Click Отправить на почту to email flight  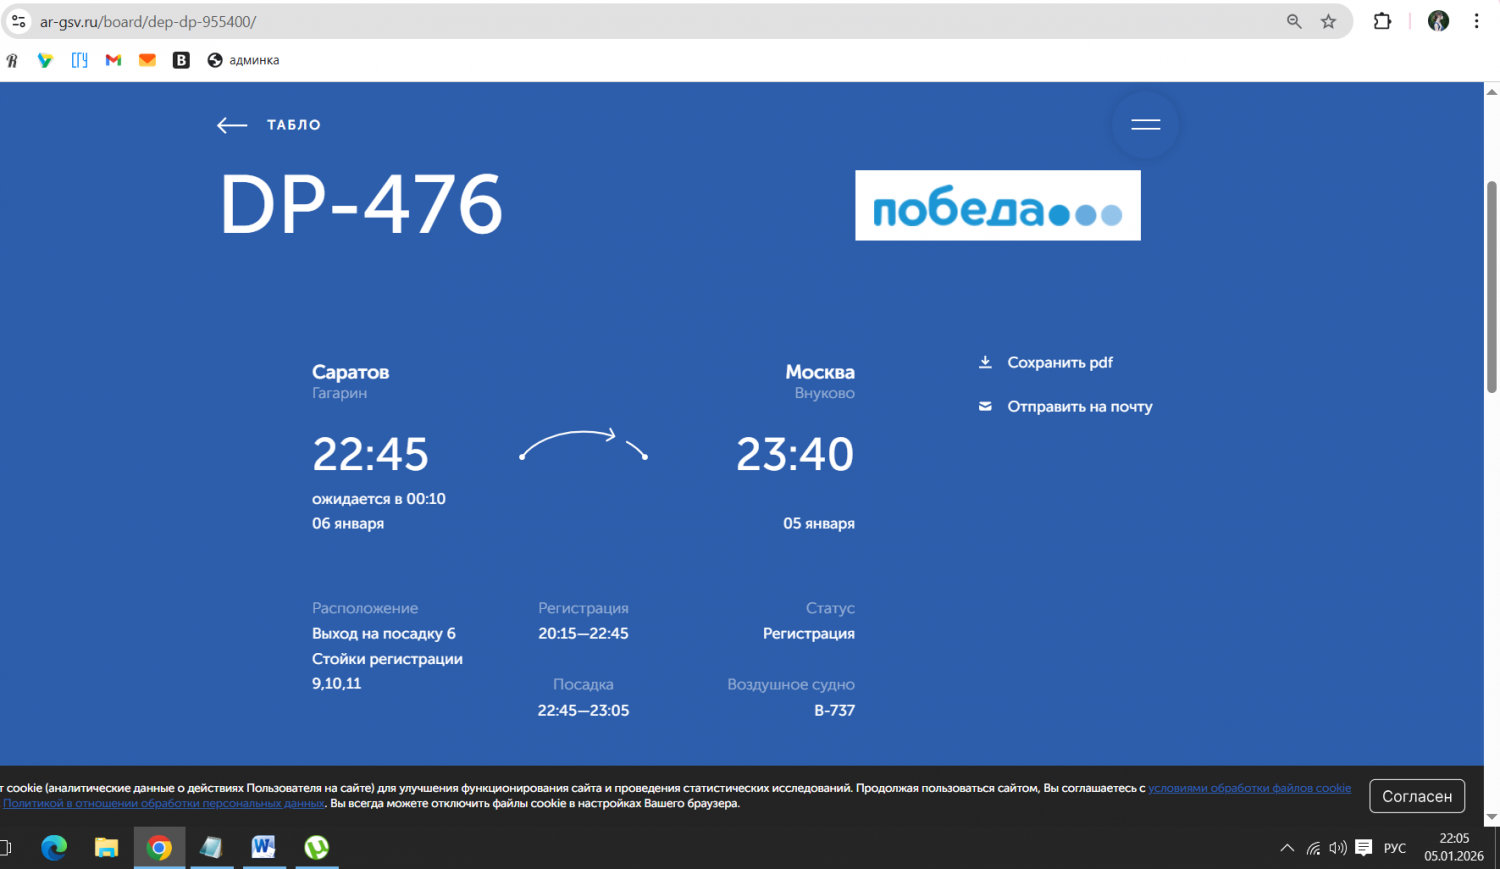(x=1078, y=406)
